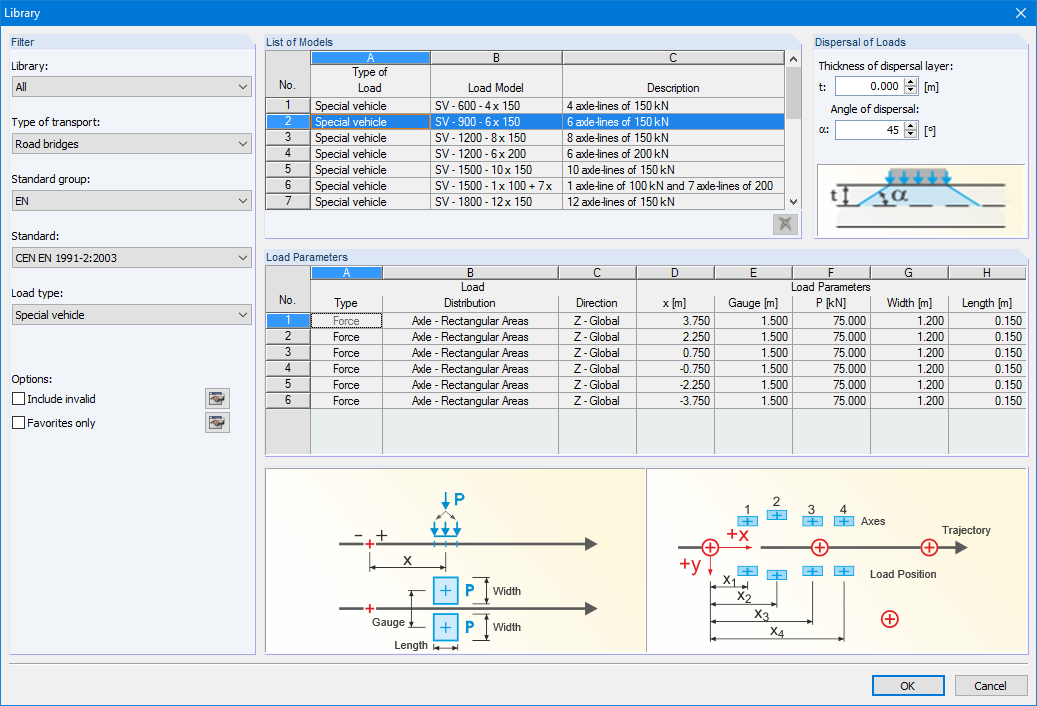This screenshot has height=706, width=1037.
Task: Click the edit icon beside Favorites only
Action: click(x=215, y=422)
